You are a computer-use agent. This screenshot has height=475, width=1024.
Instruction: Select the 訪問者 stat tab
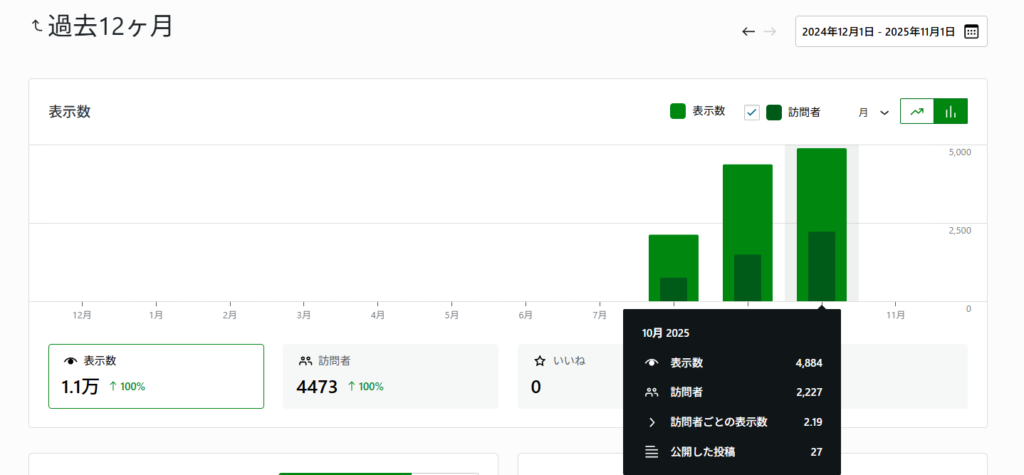[390, 376]
